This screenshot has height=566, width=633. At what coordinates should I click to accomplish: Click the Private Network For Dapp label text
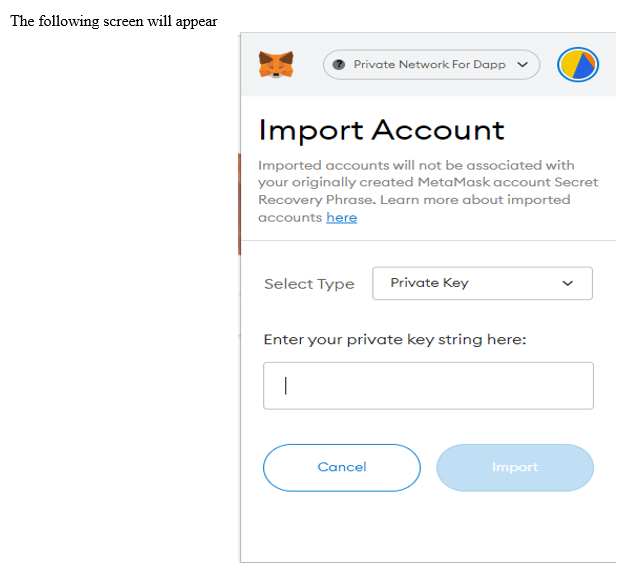pyautogui.click(x=430, y=65)
